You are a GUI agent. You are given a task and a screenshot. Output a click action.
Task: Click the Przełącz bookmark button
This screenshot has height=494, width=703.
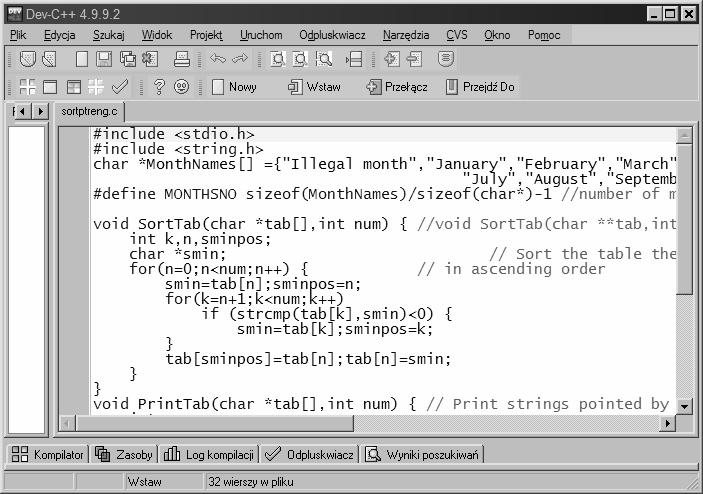tap(397, 87)
